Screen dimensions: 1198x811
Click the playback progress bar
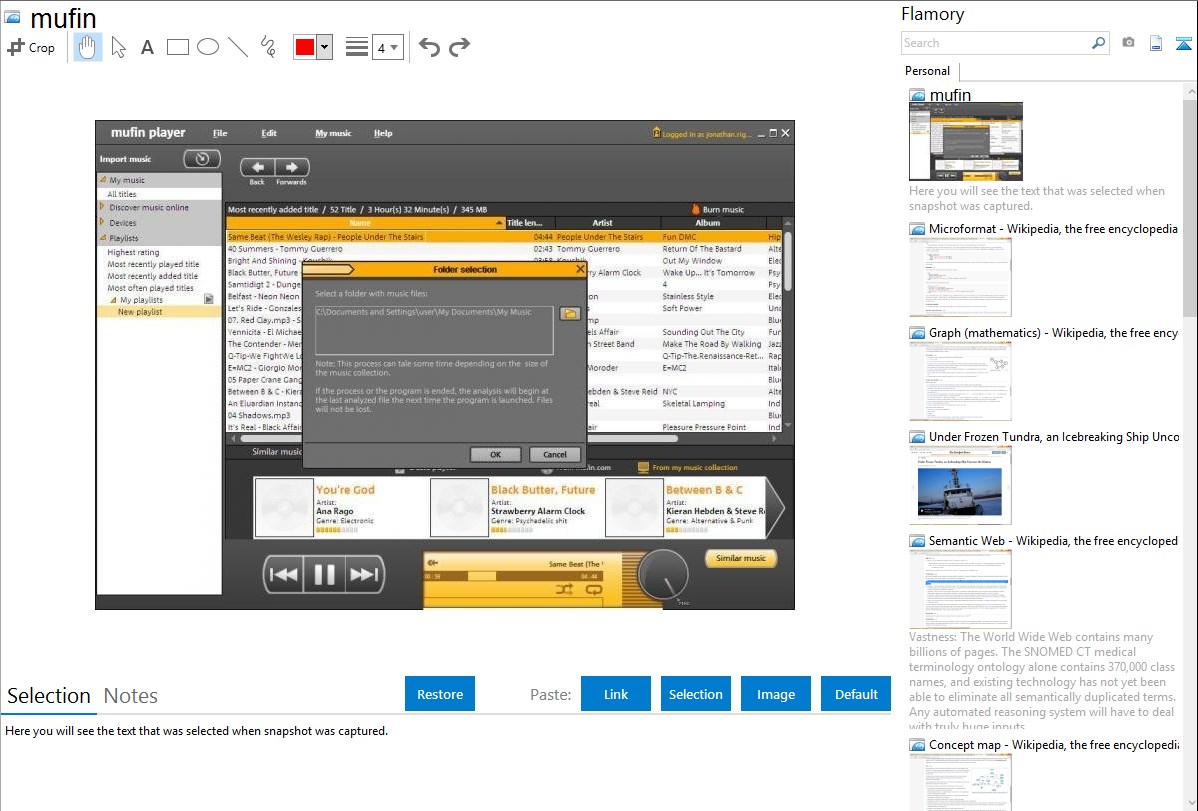click(512, 576)
